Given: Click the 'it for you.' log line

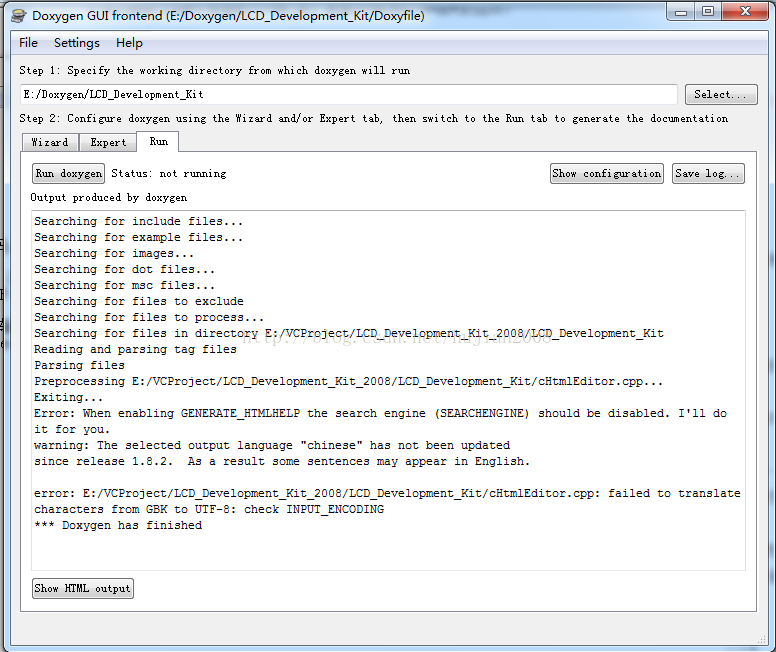Looking at the screenshot, I should click(72, 430).
